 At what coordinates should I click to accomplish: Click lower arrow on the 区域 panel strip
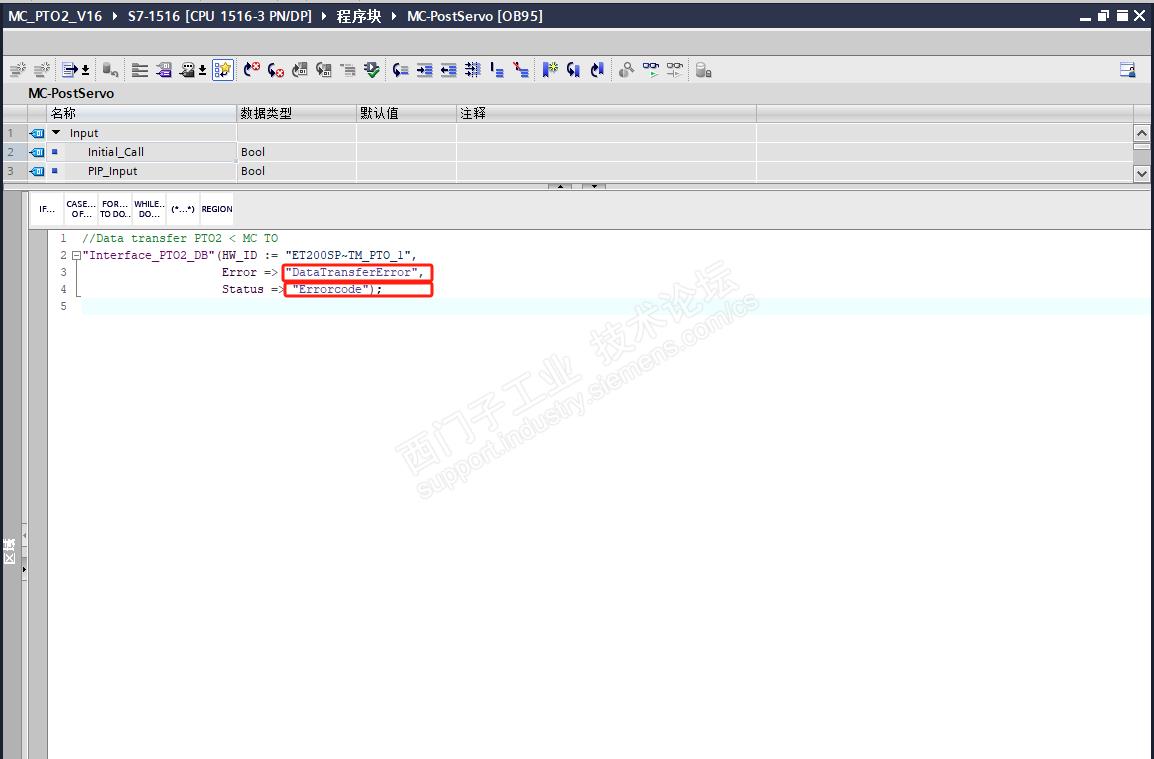point(24,569)
